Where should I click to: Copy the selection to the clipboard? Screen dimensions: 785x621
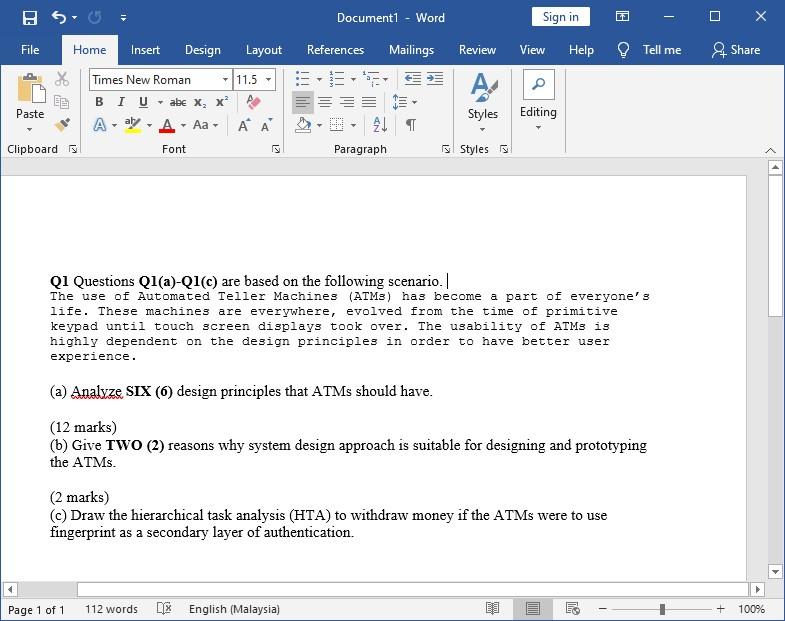62,102
